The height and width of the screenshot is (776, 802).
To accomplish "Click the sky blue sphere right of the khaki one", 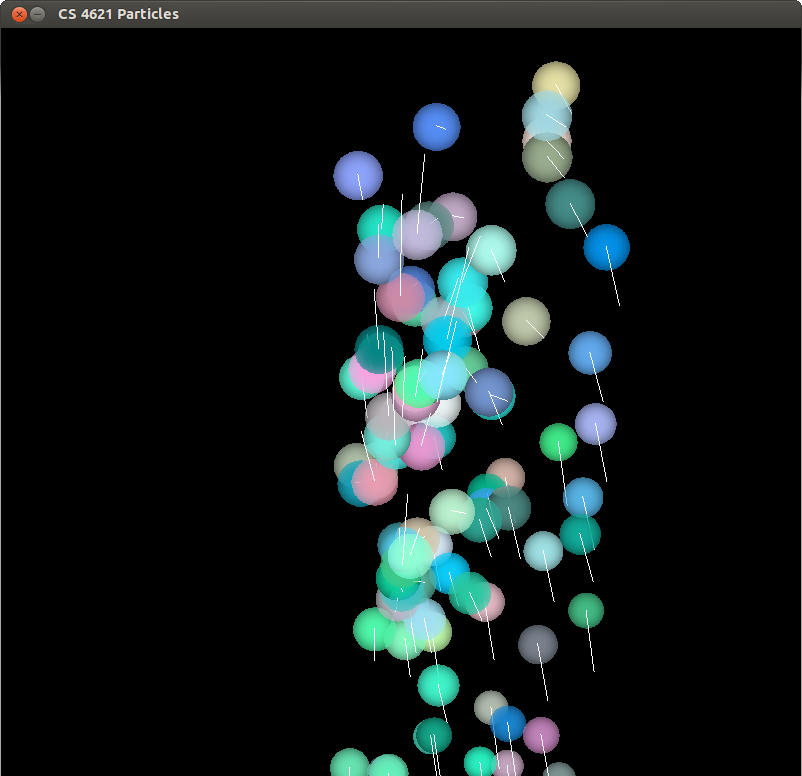I will (590, 353).
